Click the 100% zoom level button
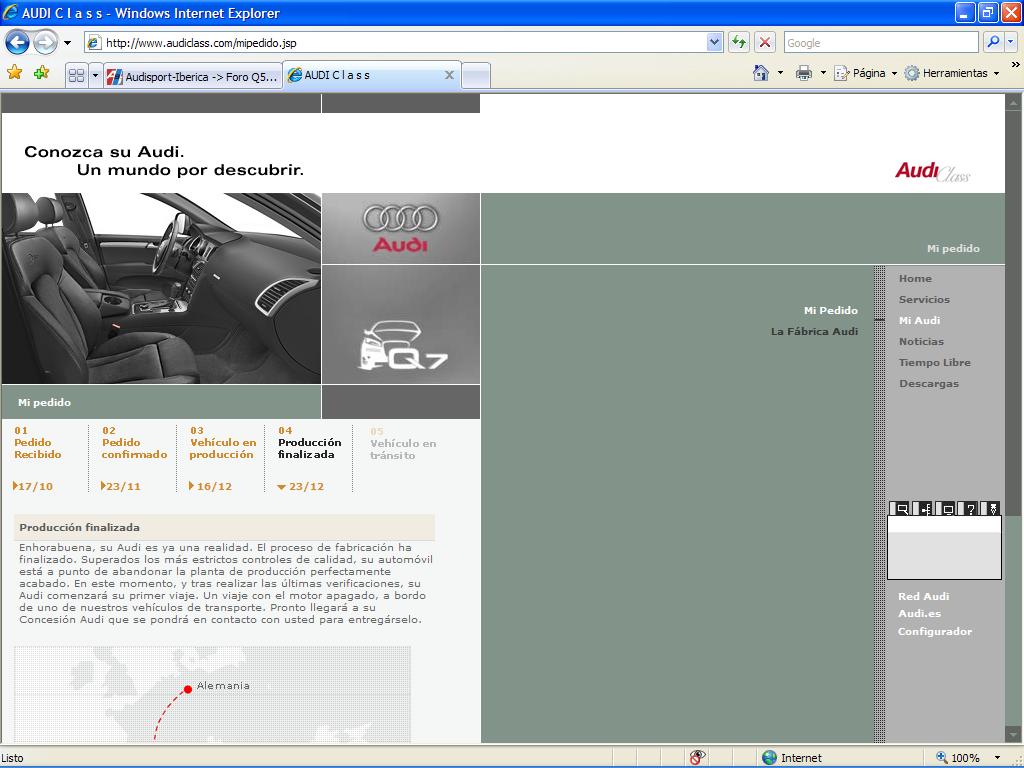Screen dimensions: 1024x768 click(958, 758)
